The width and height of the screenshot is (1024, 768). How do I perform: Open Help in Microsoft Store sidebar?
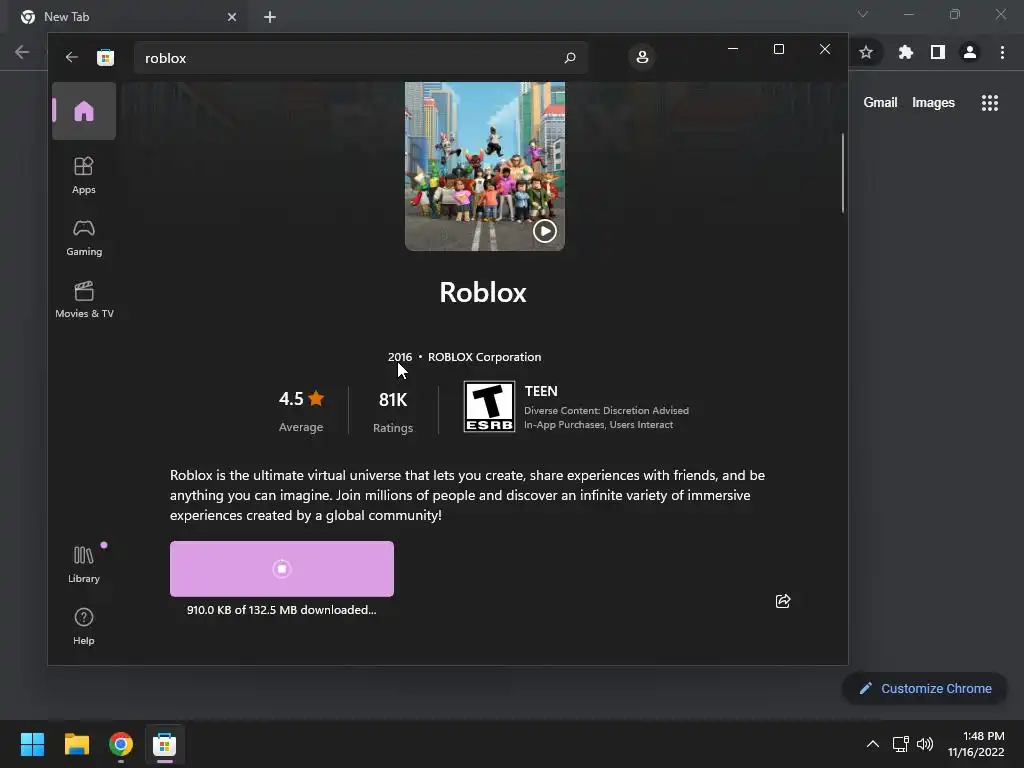pyautogui.click(x=84, y=627)
